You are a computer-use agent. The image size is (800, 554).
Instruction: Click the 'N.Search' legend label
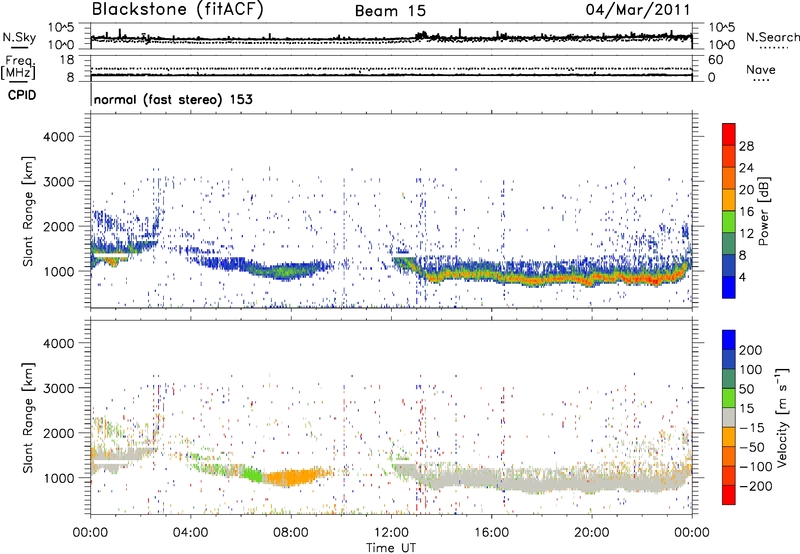coord(772,37)
